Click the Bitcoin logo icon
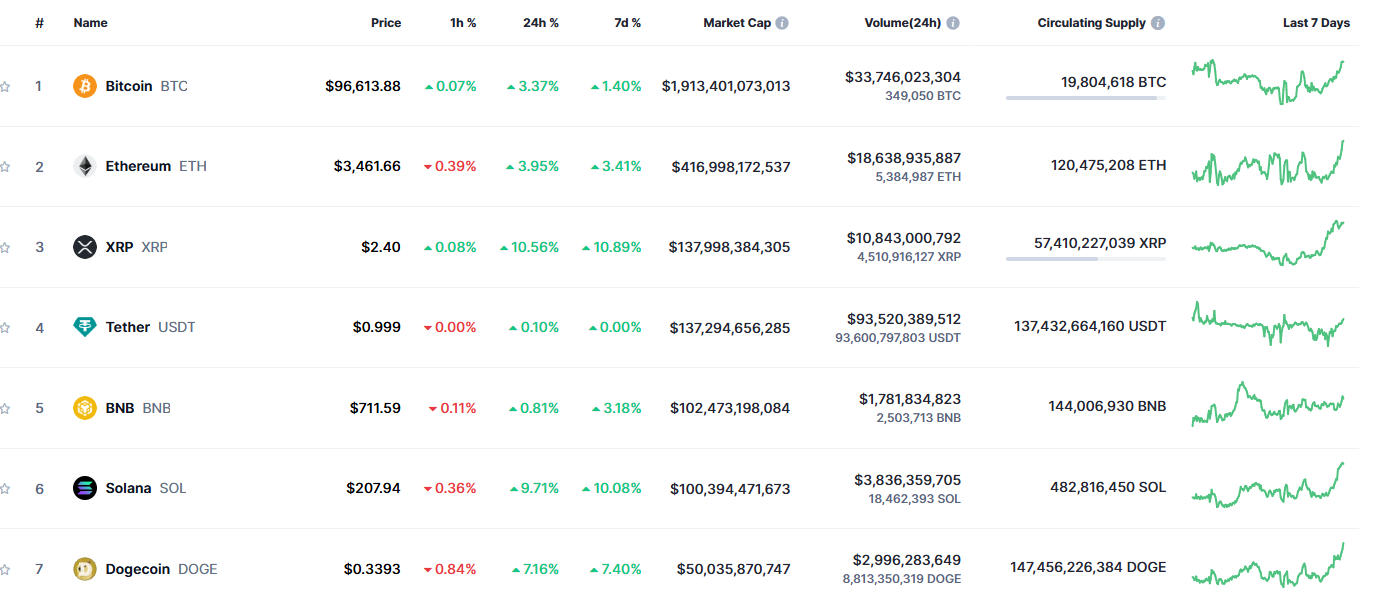The height and width of the screenshot is (598, 1375). (x=85, y=86)
